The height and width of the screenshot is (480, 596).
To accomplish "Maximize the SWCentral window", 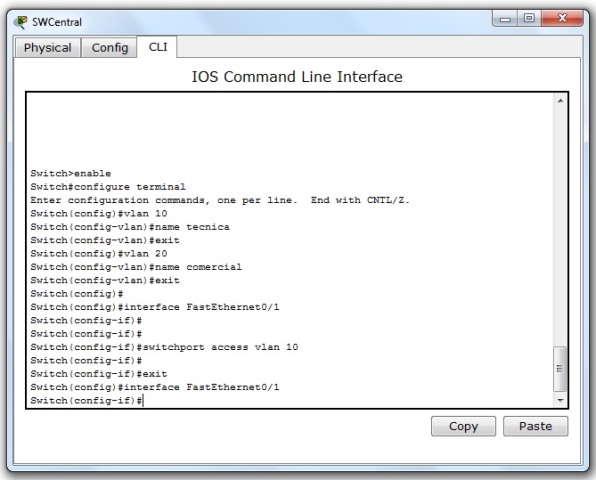I will (529, 18).
